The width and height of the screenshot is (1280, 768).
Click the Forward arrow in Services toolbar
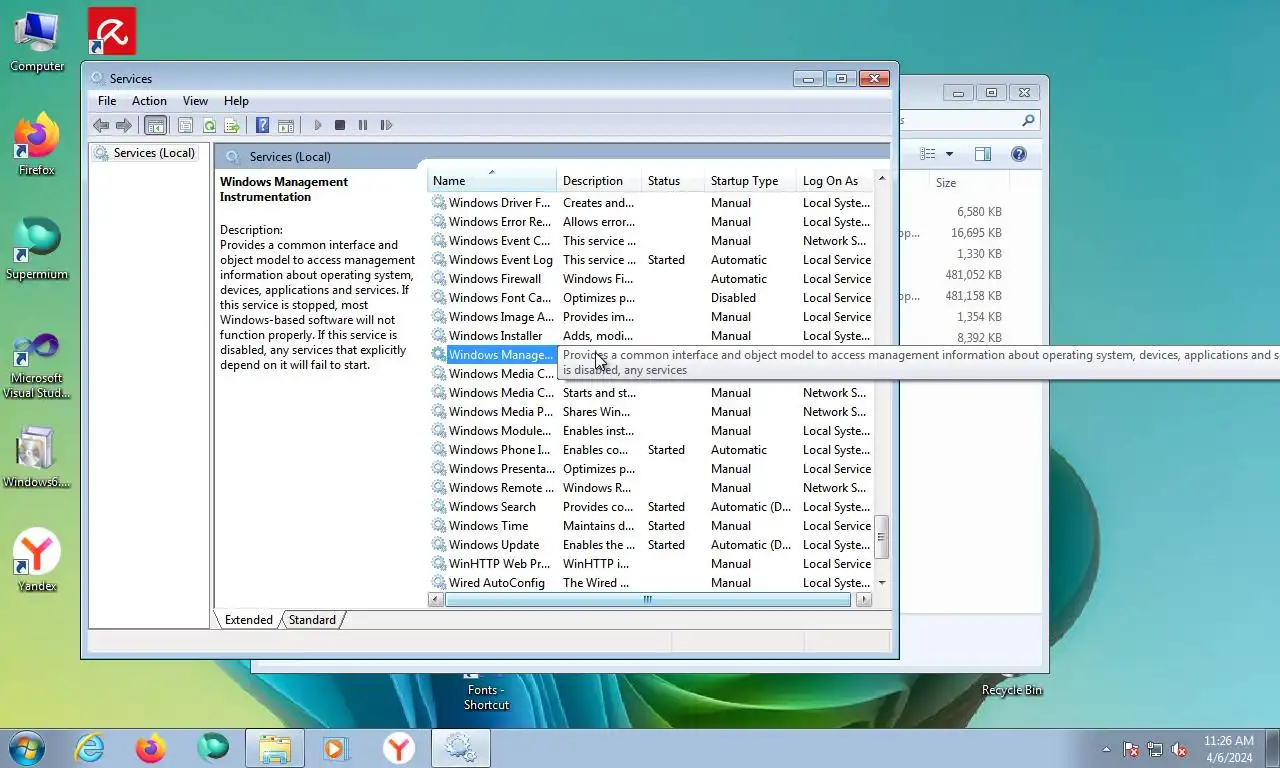point(124,125)
